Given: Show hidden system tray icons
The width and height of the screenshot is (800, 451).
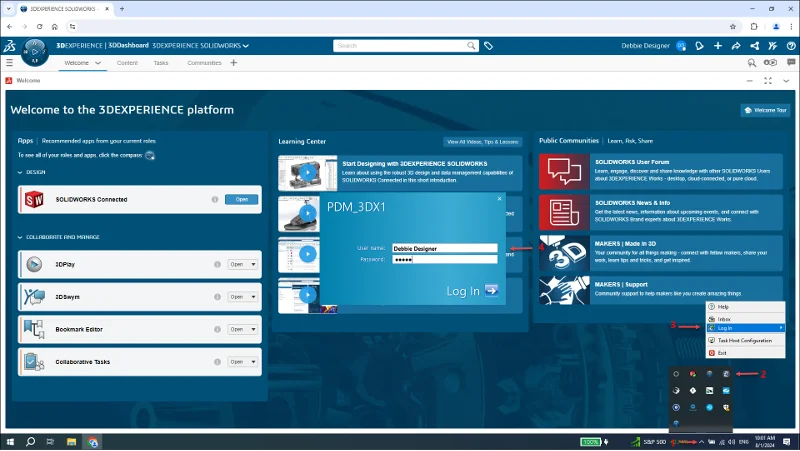Looking at the screenshot, I should pos(702,442).
